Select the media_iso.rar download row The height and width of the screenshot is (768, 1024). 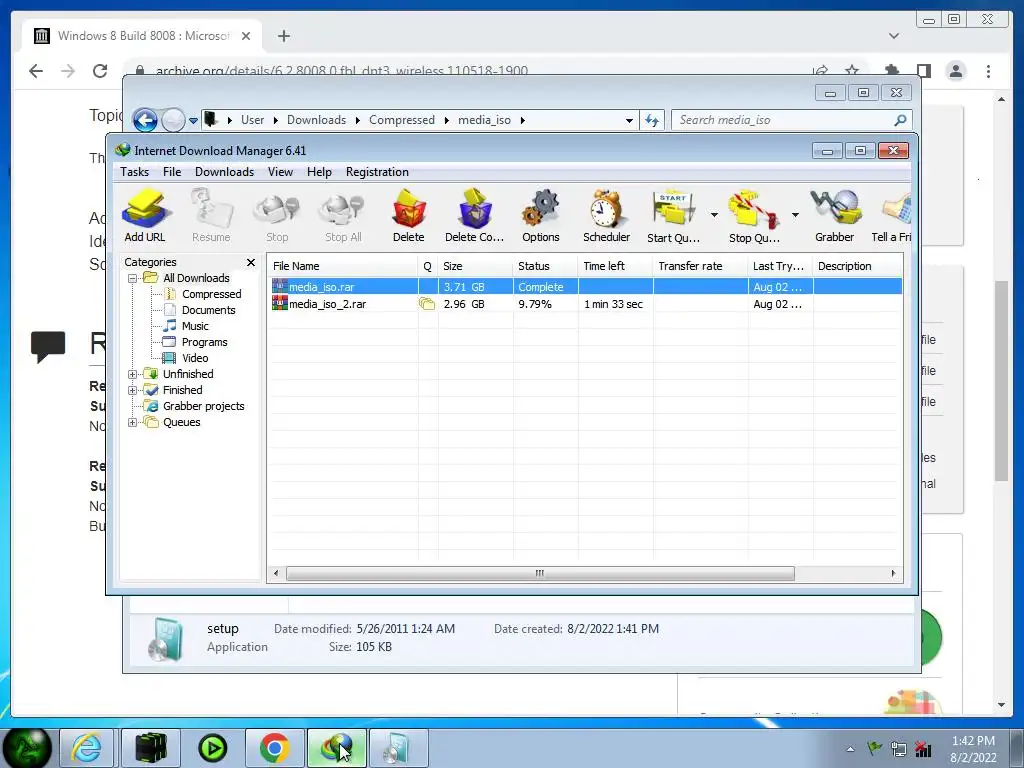pyautogui.click(x=585, y=287)
